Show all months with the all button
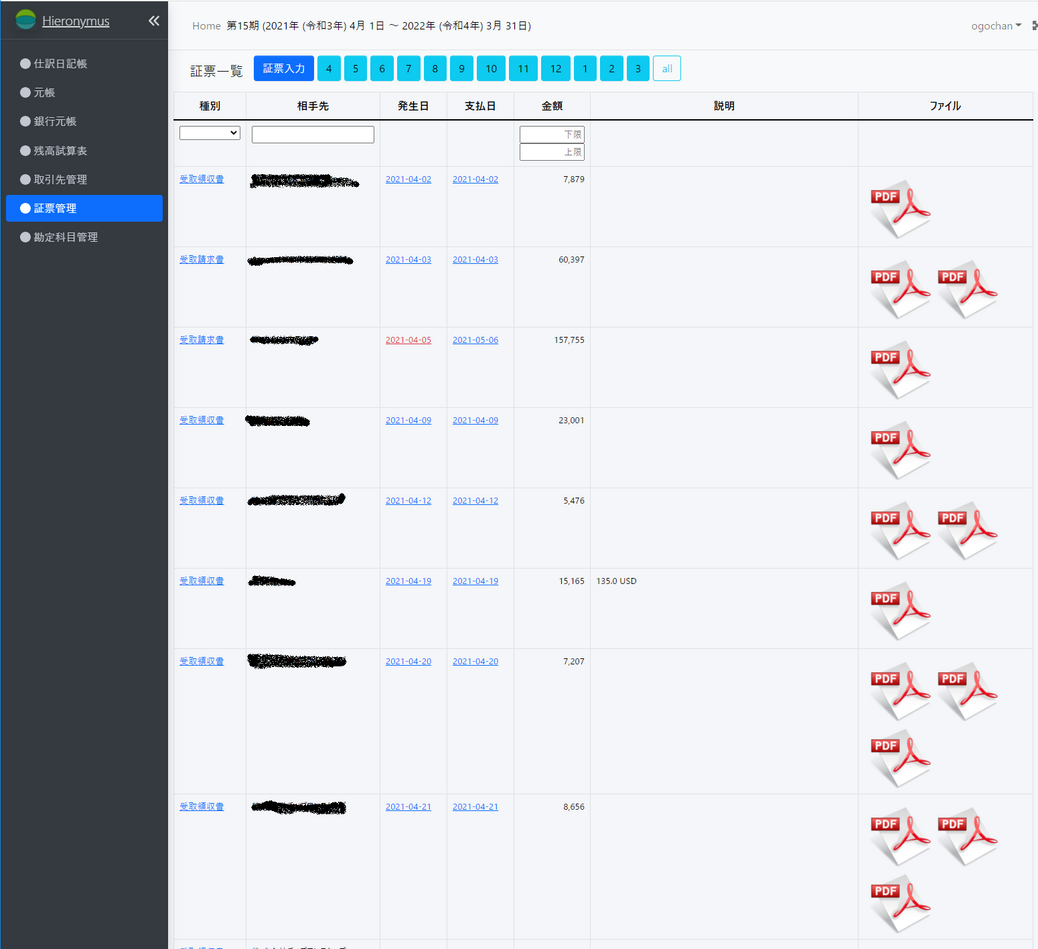This screenshot has width=1038, height=949. point(666,69)
